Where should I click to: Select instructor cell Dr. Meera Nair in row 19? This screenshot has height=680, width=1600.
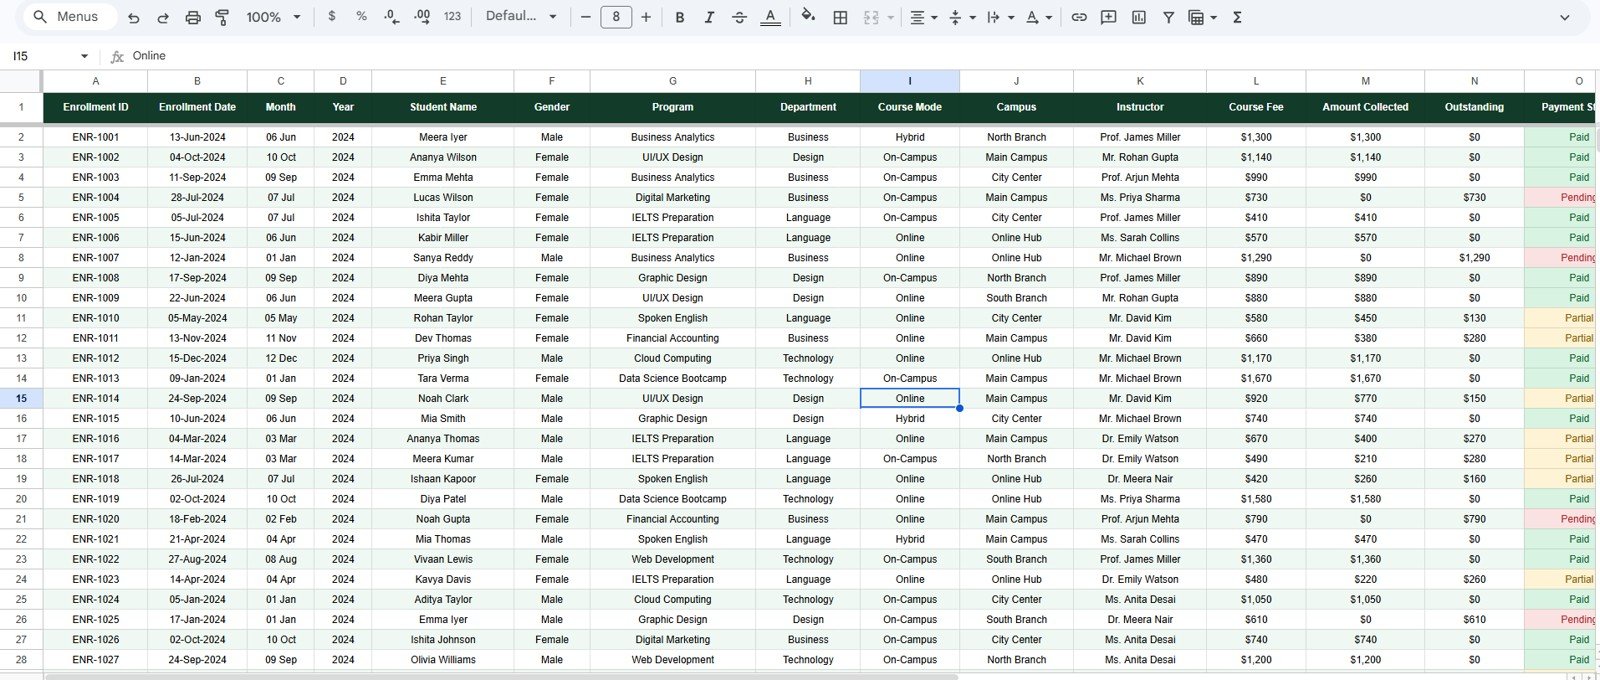coord(1140,479)
